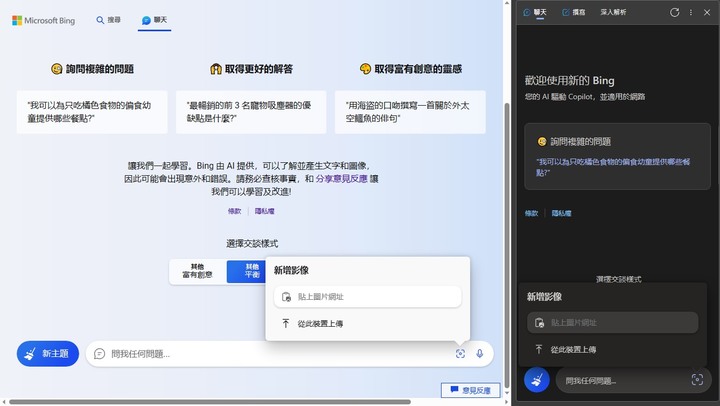Open the 分享意見反應 link
This screenshot has height=406, width=720.
[341, 178]
